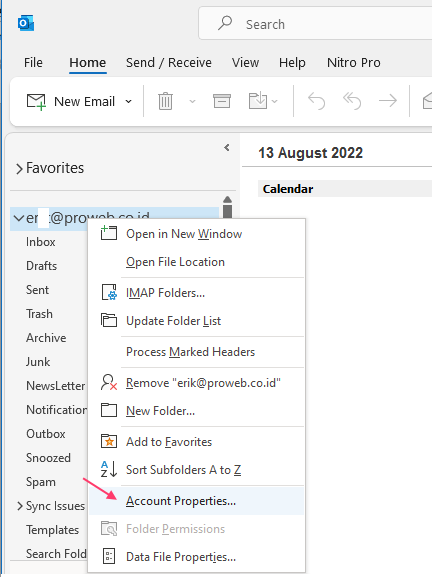432x577 pixels.
Task: Open the Delete options dropdown arrow
Action: tap(192, 101)
